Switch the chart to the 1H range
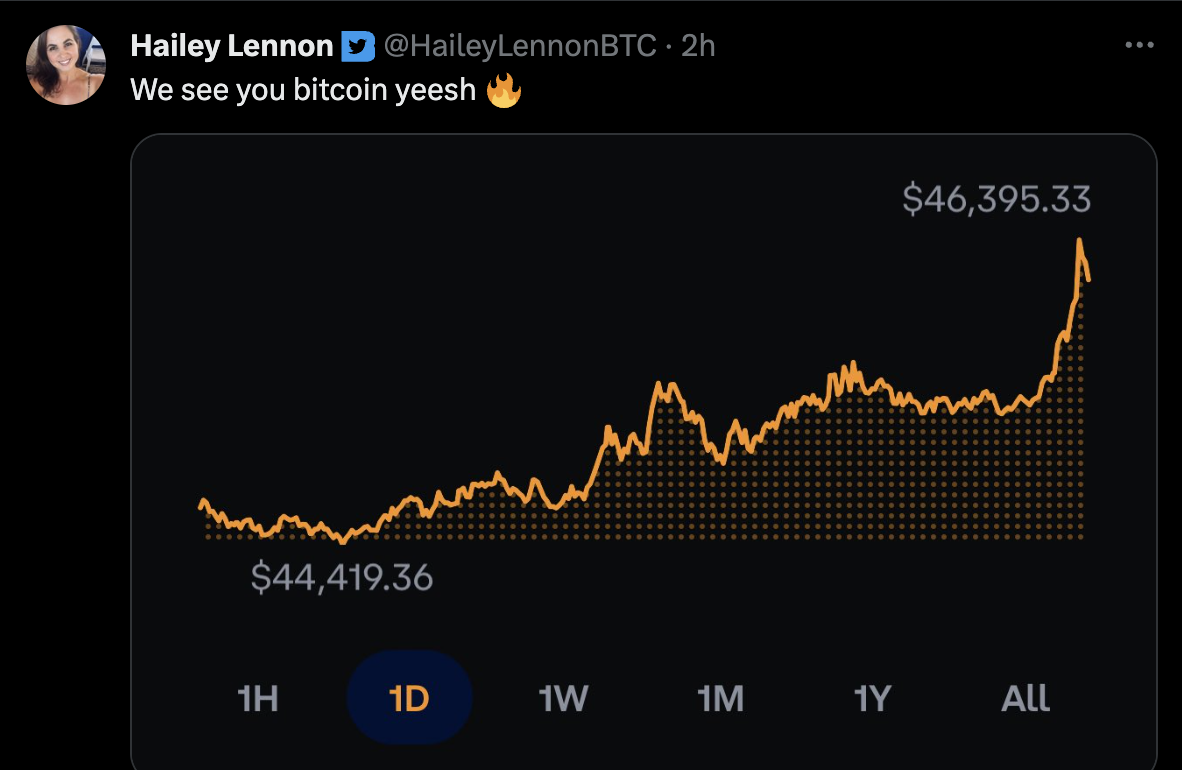Image resolution: width=1182 pixels, height=770 pixels. click(258, 698)
